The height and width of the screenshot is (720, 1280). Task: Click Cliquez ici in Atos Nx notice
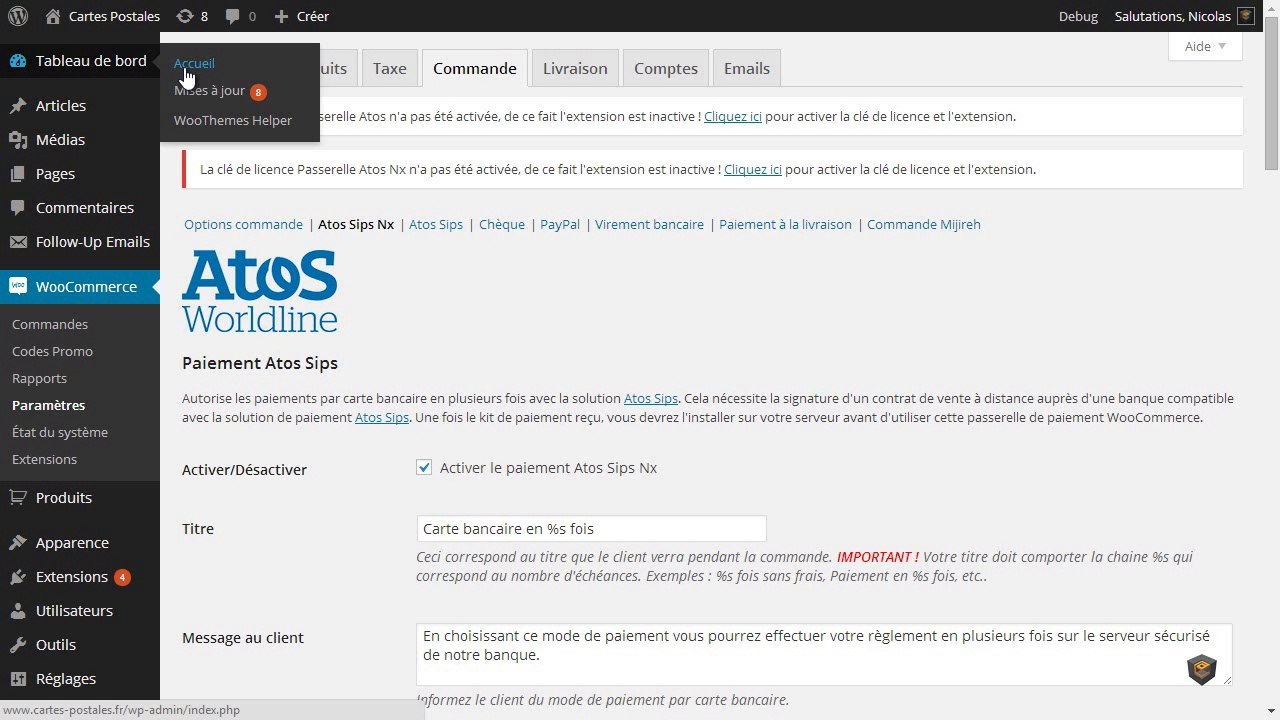753,169
